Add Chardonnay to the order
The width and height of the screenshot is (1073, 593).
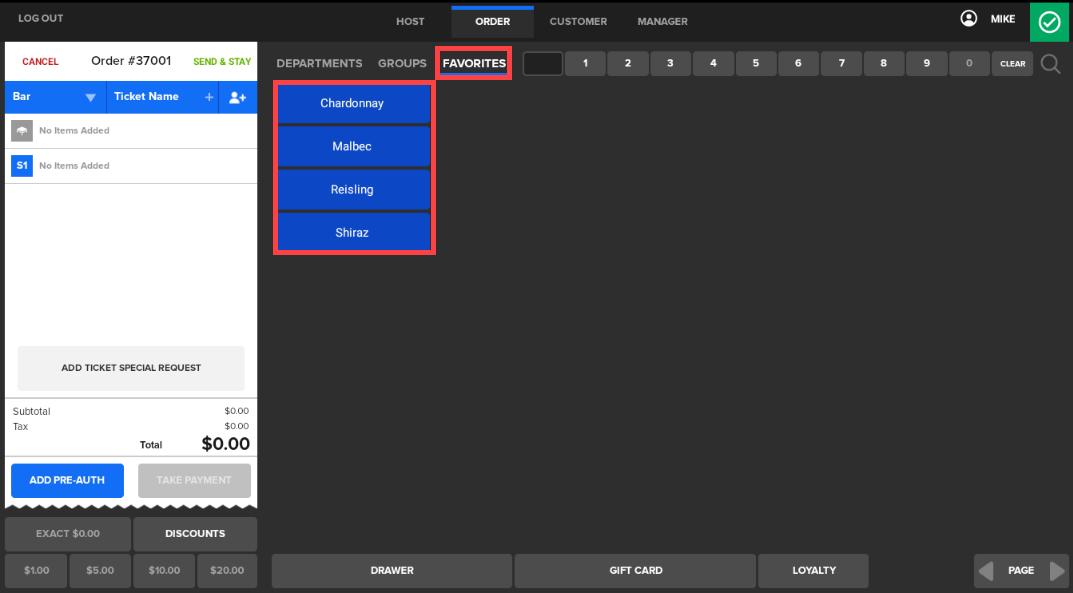[352, 104]
